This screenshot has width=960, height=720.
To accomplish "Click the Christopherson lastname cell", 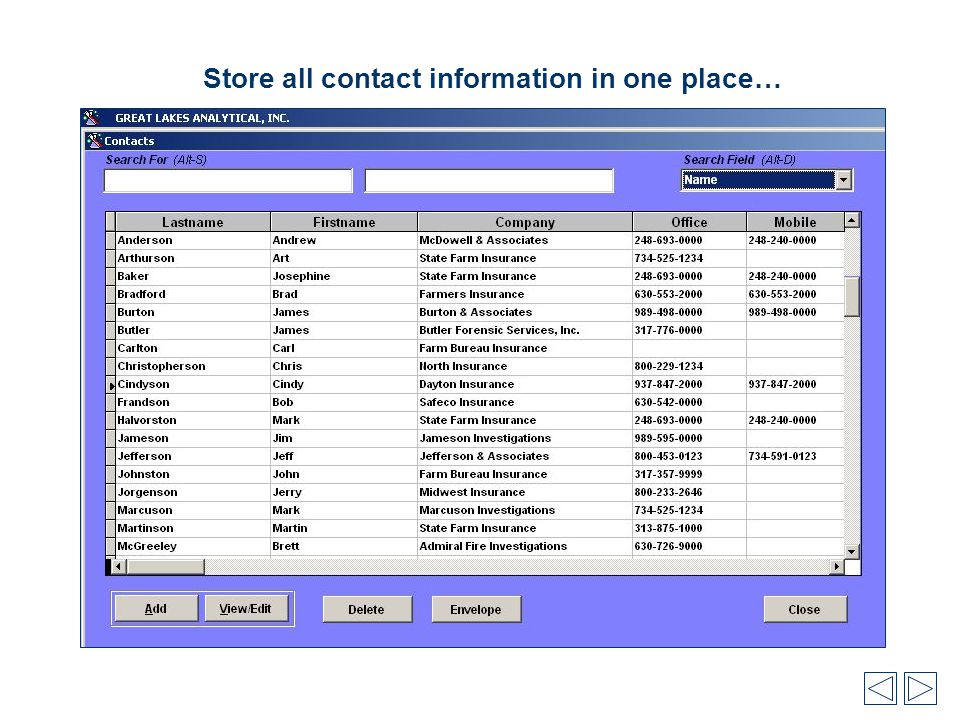I will pyautogui.click(x=193, y=366).
